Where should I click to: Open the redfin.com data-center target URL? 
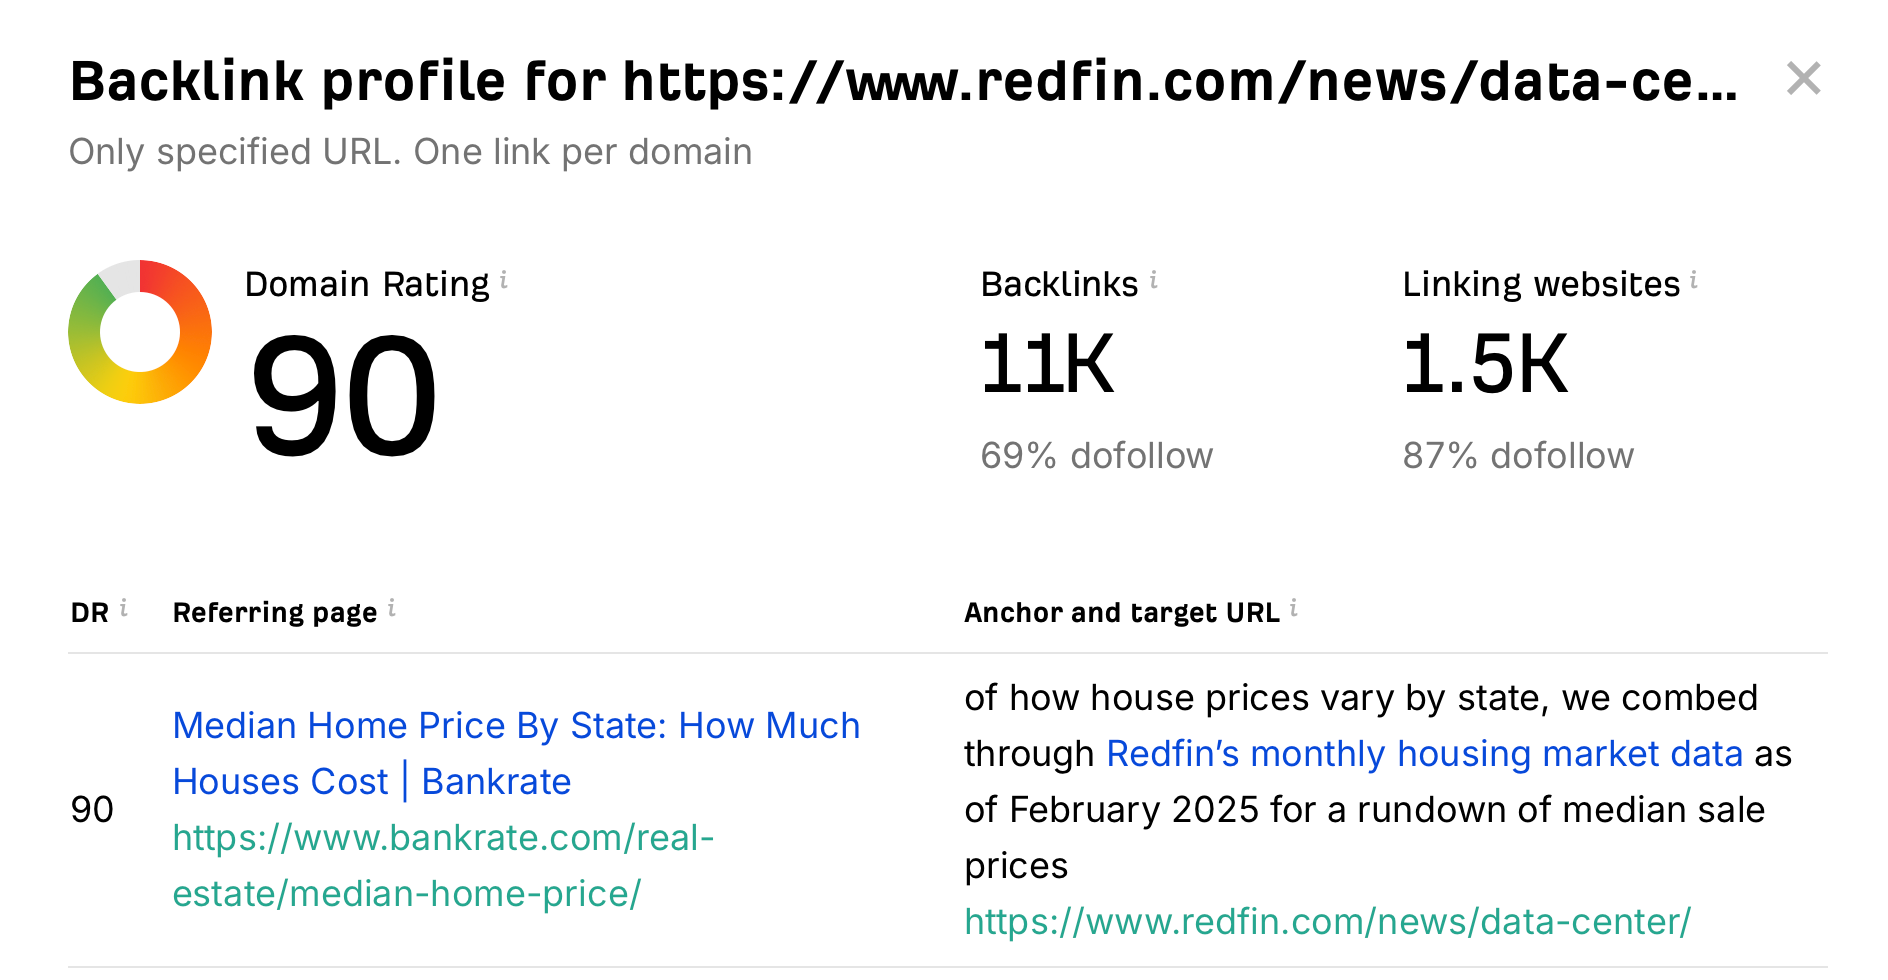click(1327, 921)
